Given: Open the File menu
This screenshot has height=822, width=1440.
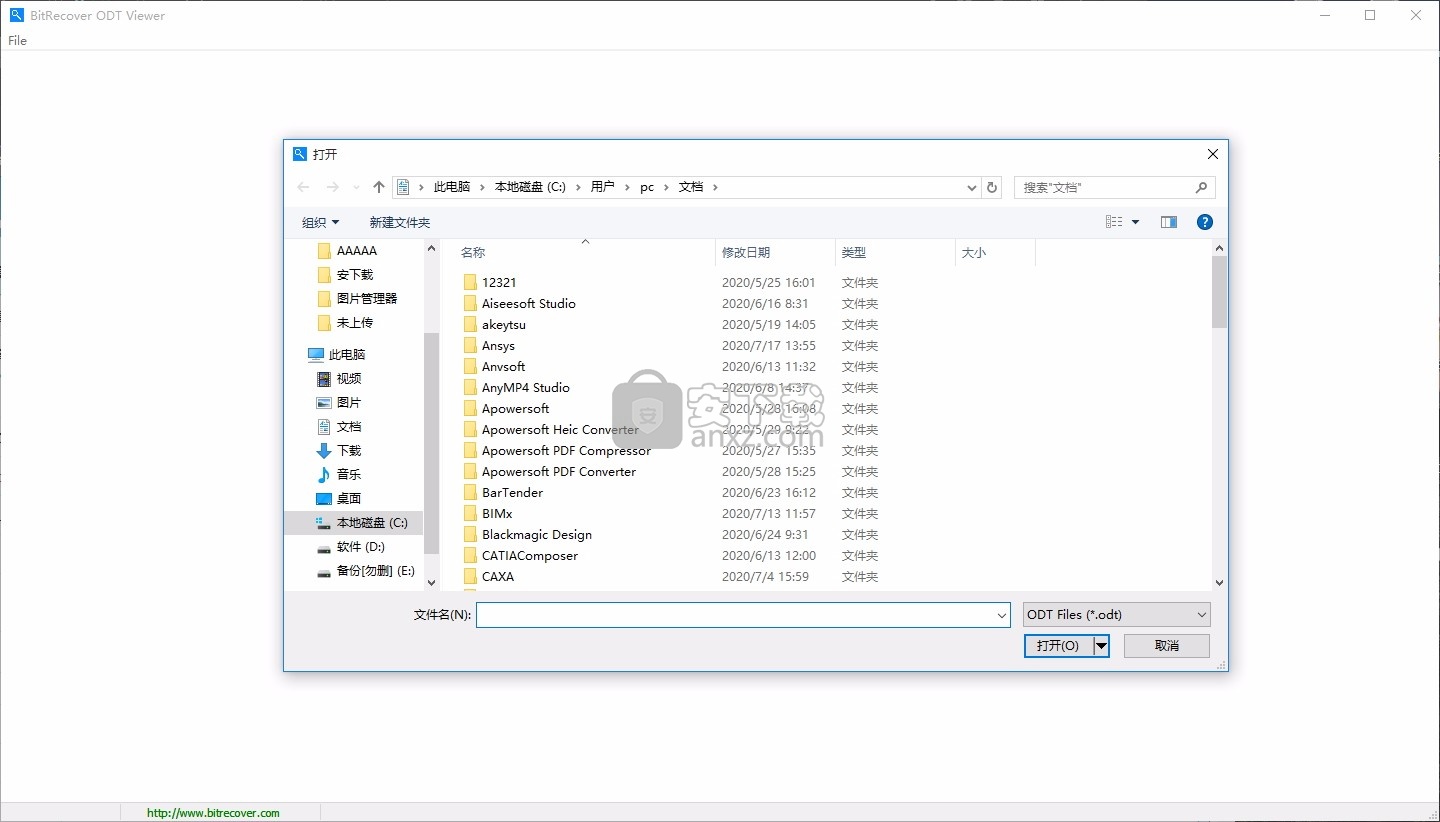Looking at the screenshot, I should [x=17, y=41].
